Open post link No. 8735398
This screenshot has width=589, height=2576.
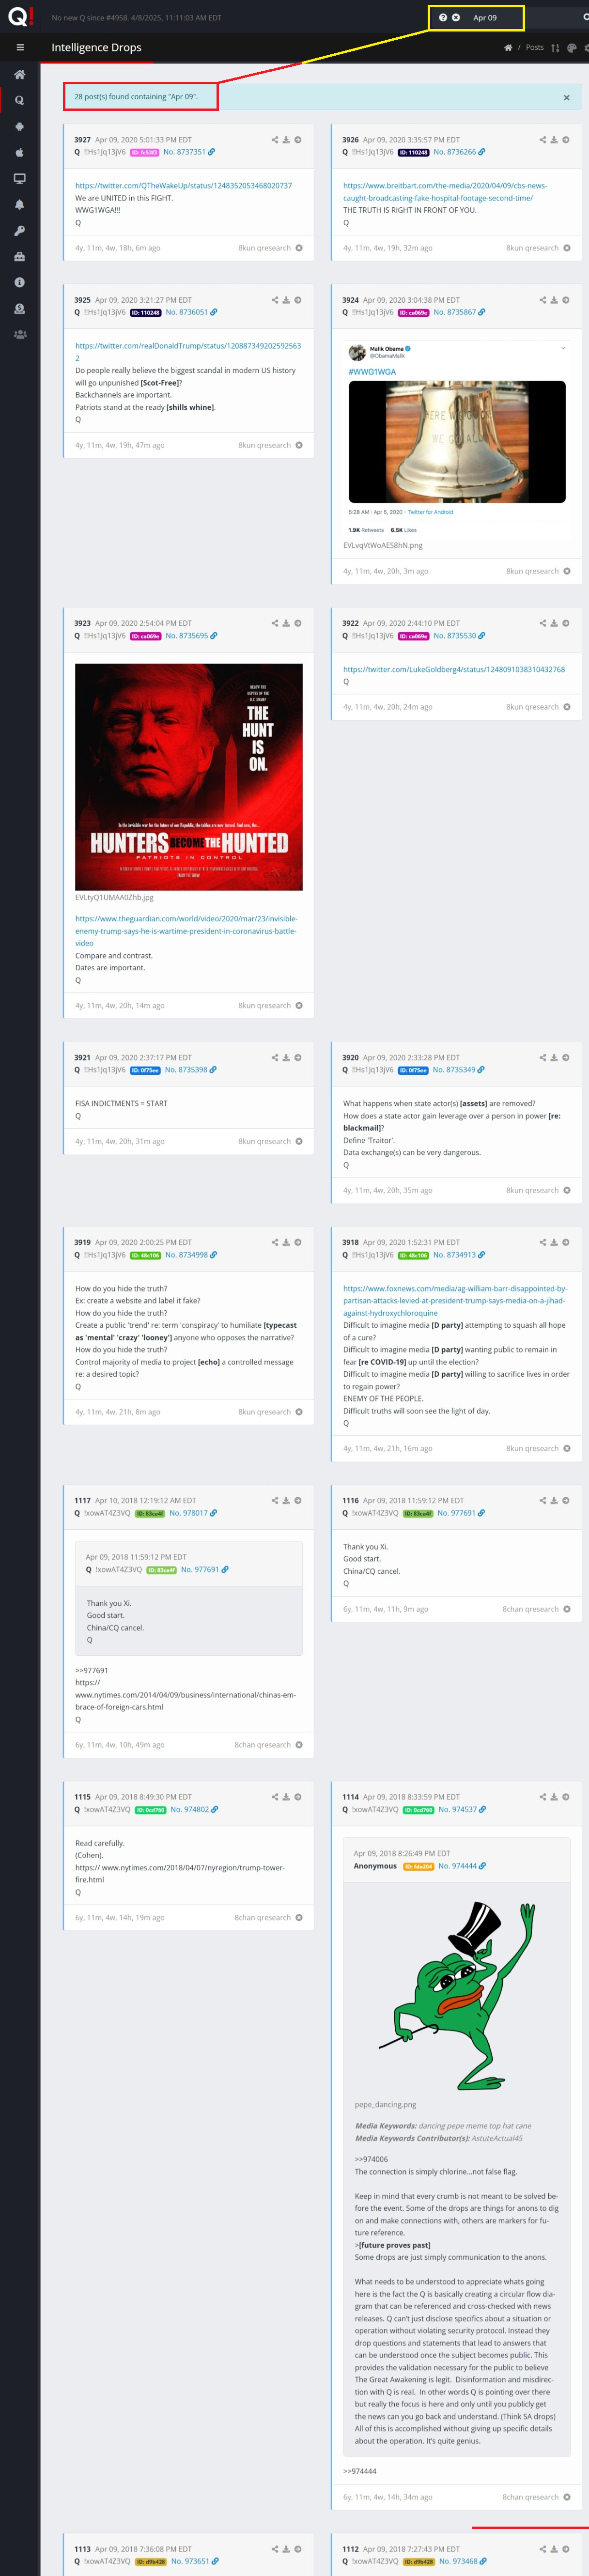[186, 1069]
